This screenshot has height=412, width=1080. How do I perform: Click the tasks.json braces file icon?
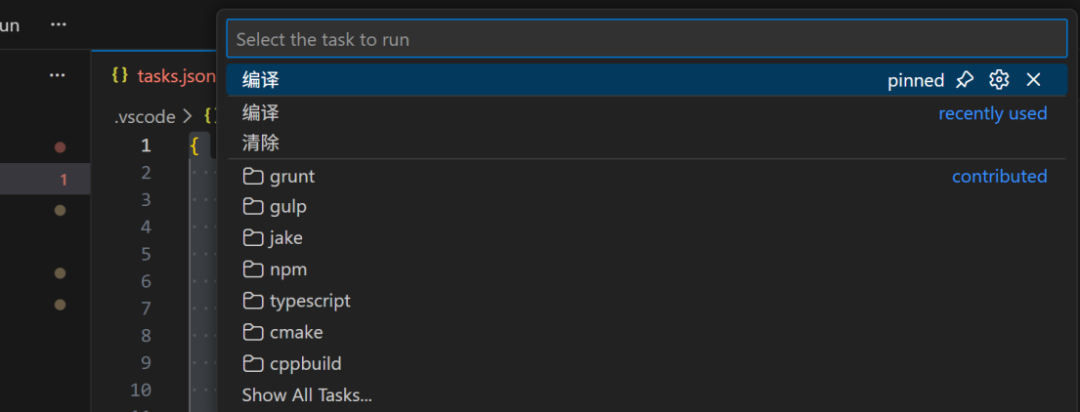(x=120, y=75)
